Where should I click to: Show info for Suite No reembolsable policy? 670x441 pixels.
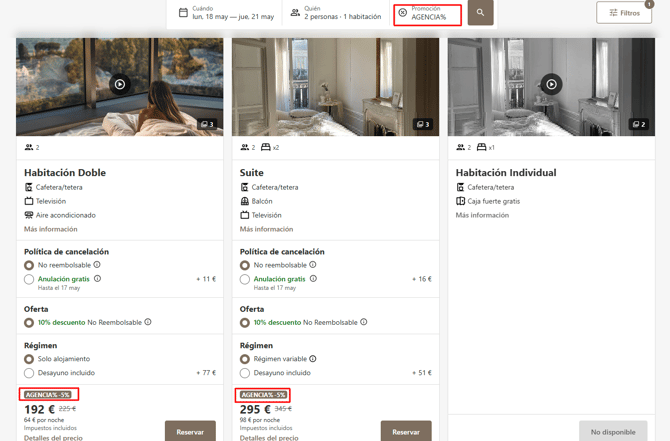(x=313, y=265)
